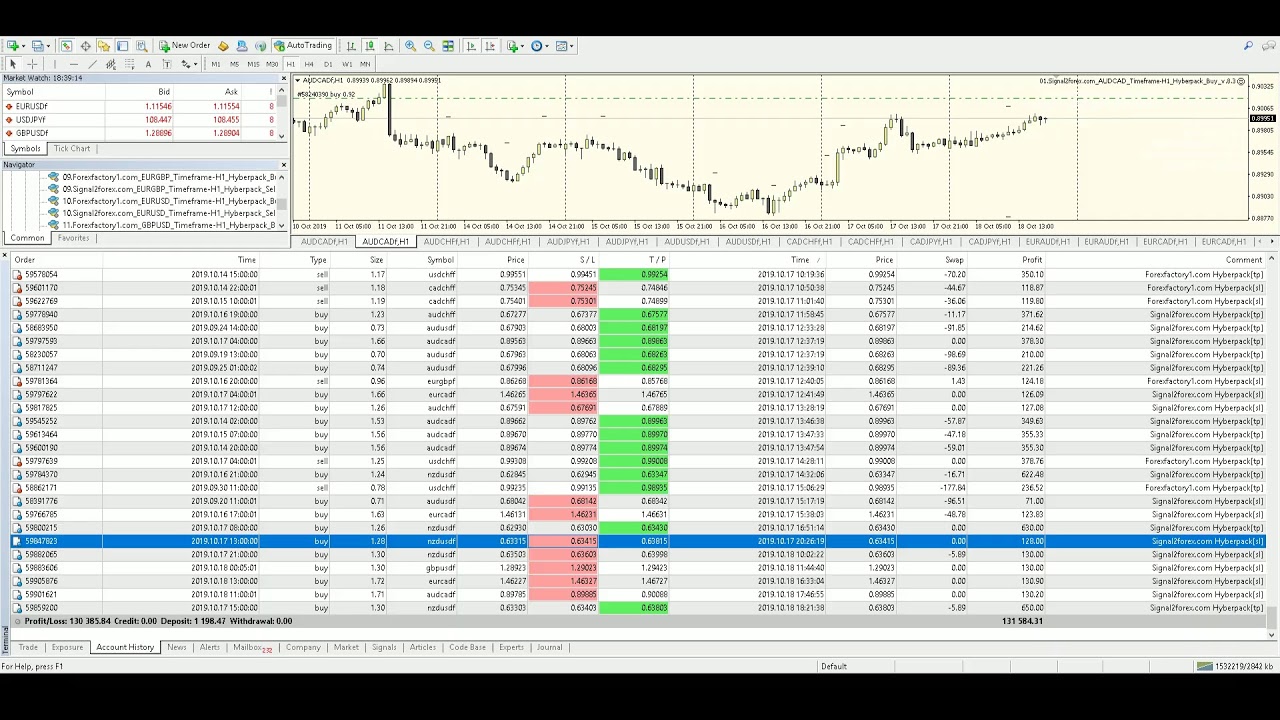Set timeframe to H4
The width and height of the screenshot is (1280, 720).
coord(309,64)
